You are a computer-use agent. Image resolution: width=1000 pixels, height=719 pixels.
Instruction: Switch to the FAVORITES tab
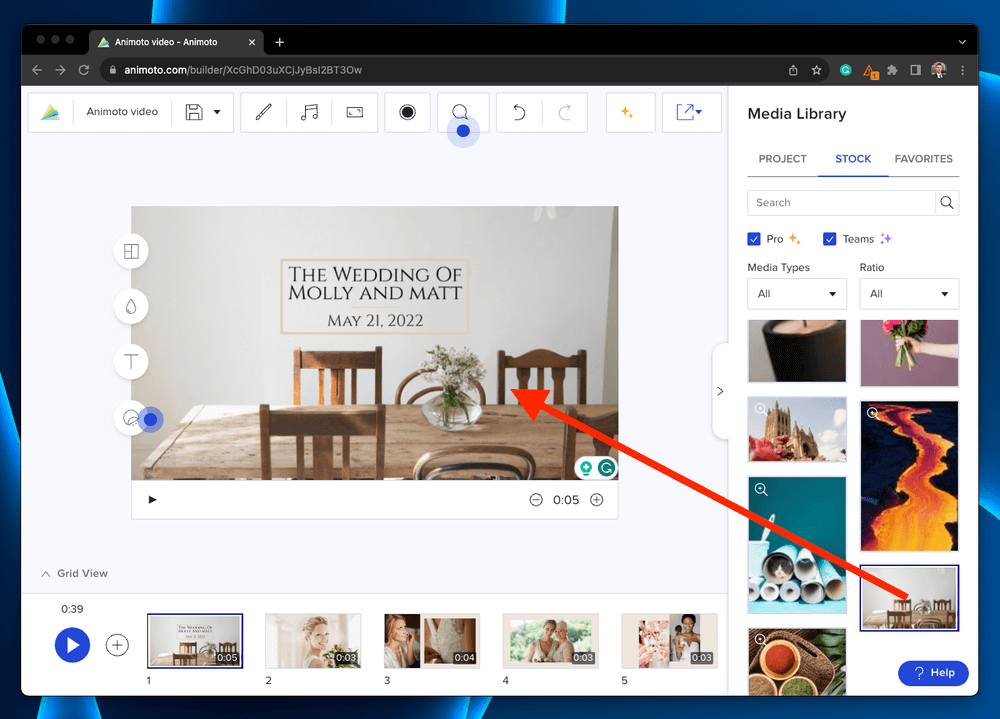[923, 159]
